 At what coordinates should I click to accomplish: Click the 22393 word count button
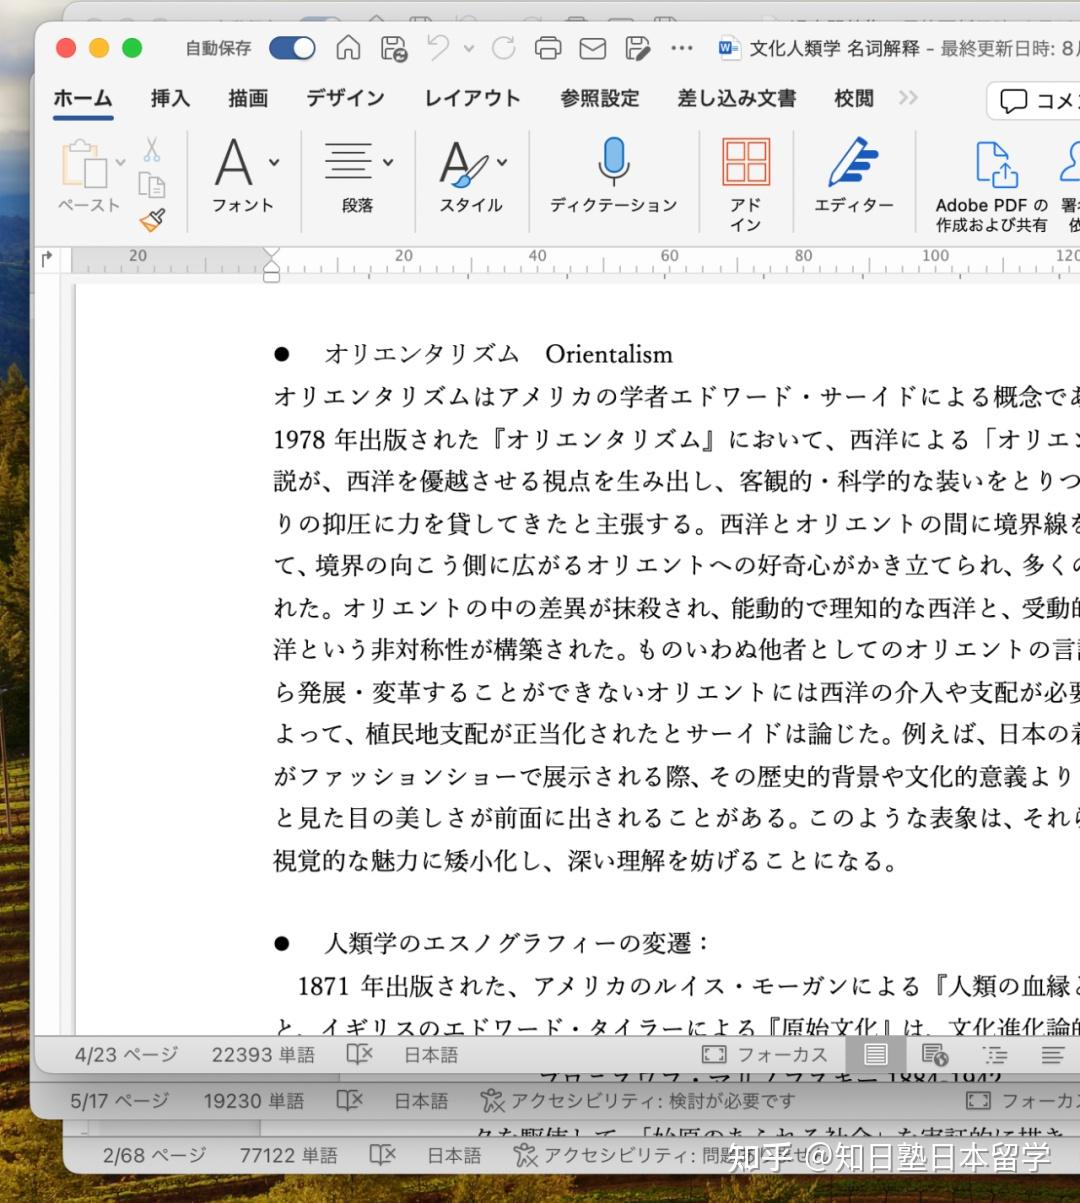coord(262,1054)
